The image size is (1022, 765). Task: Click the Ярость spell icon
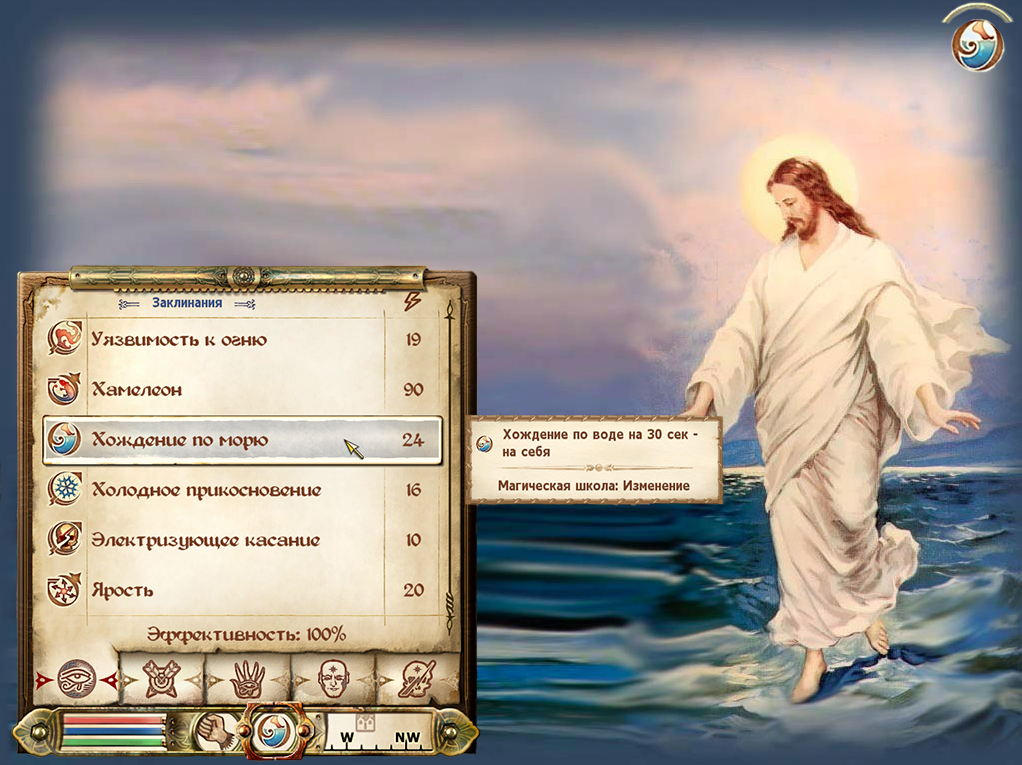tap(65, 589)
